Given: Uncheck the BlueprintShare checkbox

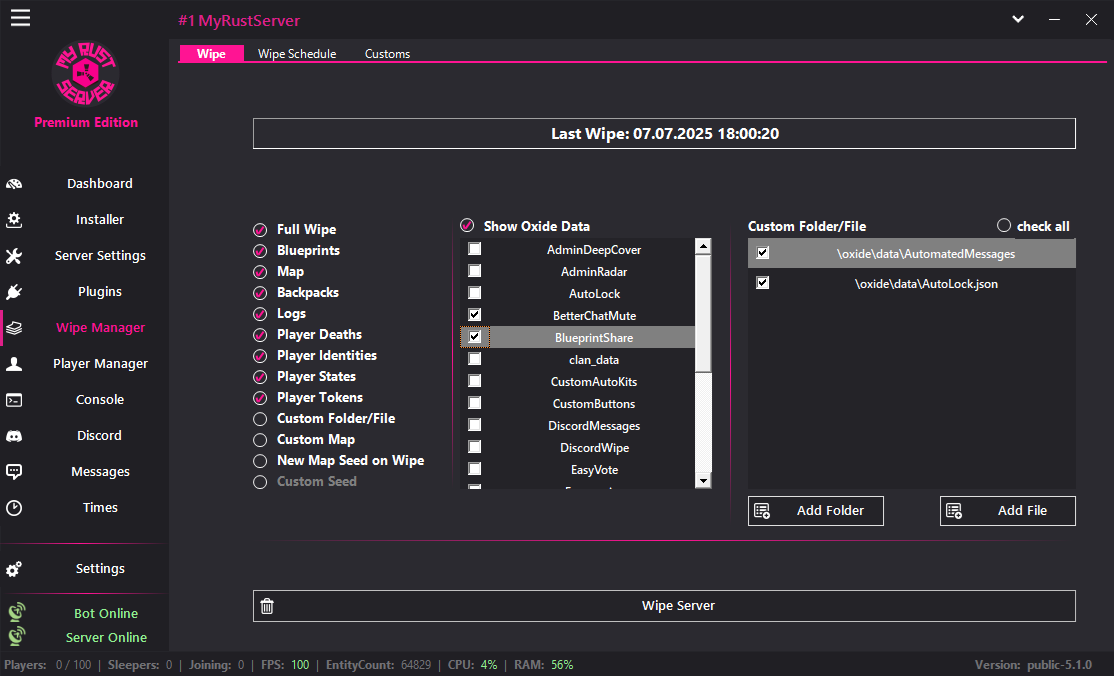Looking at the screenshot, I should point(474,336).
